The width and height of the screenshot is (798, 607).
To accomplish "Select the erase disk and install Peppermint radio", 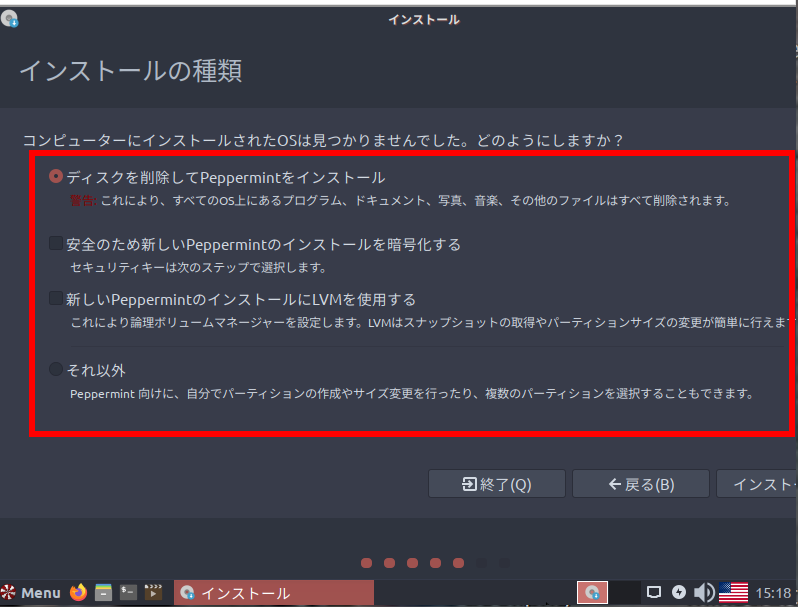I will pyautogui.click(x=56, y=177).
